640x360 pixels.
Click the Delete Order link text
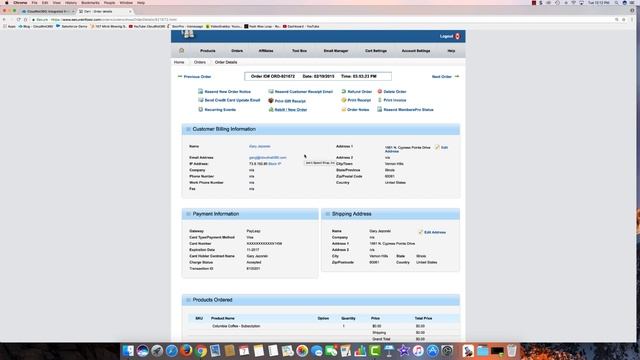(x=395, y=92)
